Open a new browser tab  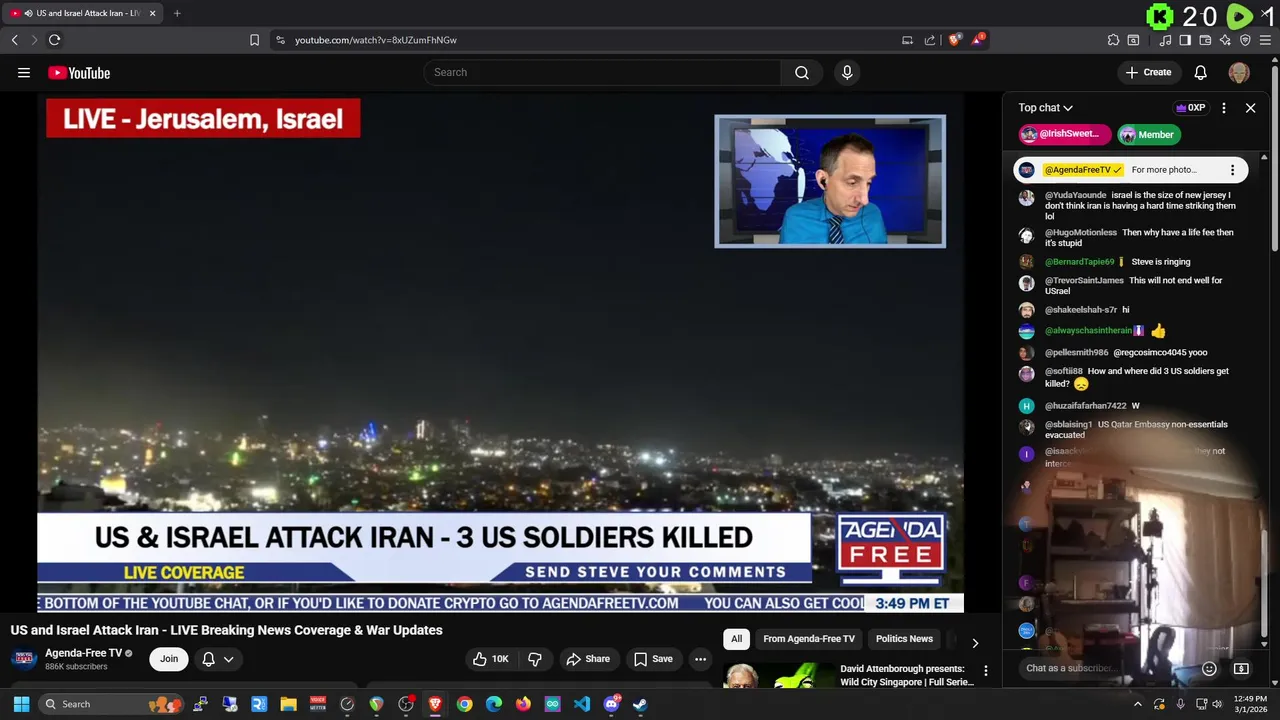click(x=177, y=13)
